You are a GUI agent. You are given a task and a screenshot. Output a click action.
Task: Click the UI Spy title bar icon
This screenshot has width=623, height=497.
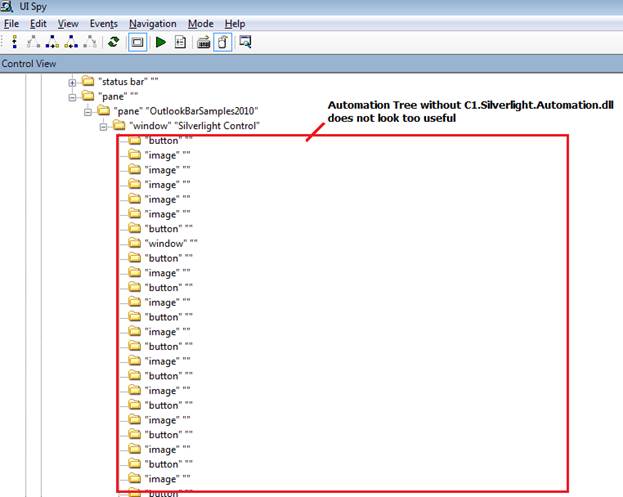8,7
